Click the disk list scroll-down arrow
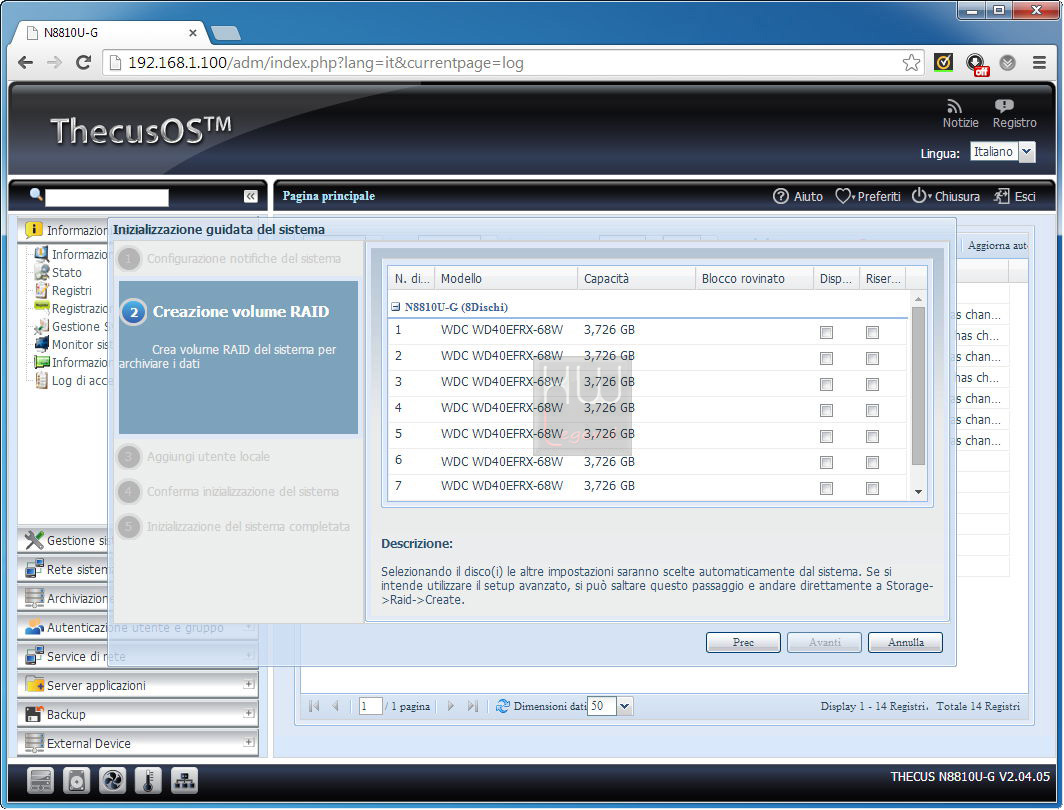Image resolution: width=1064 pixels, height=810 pixels. (x=918, y=492)
